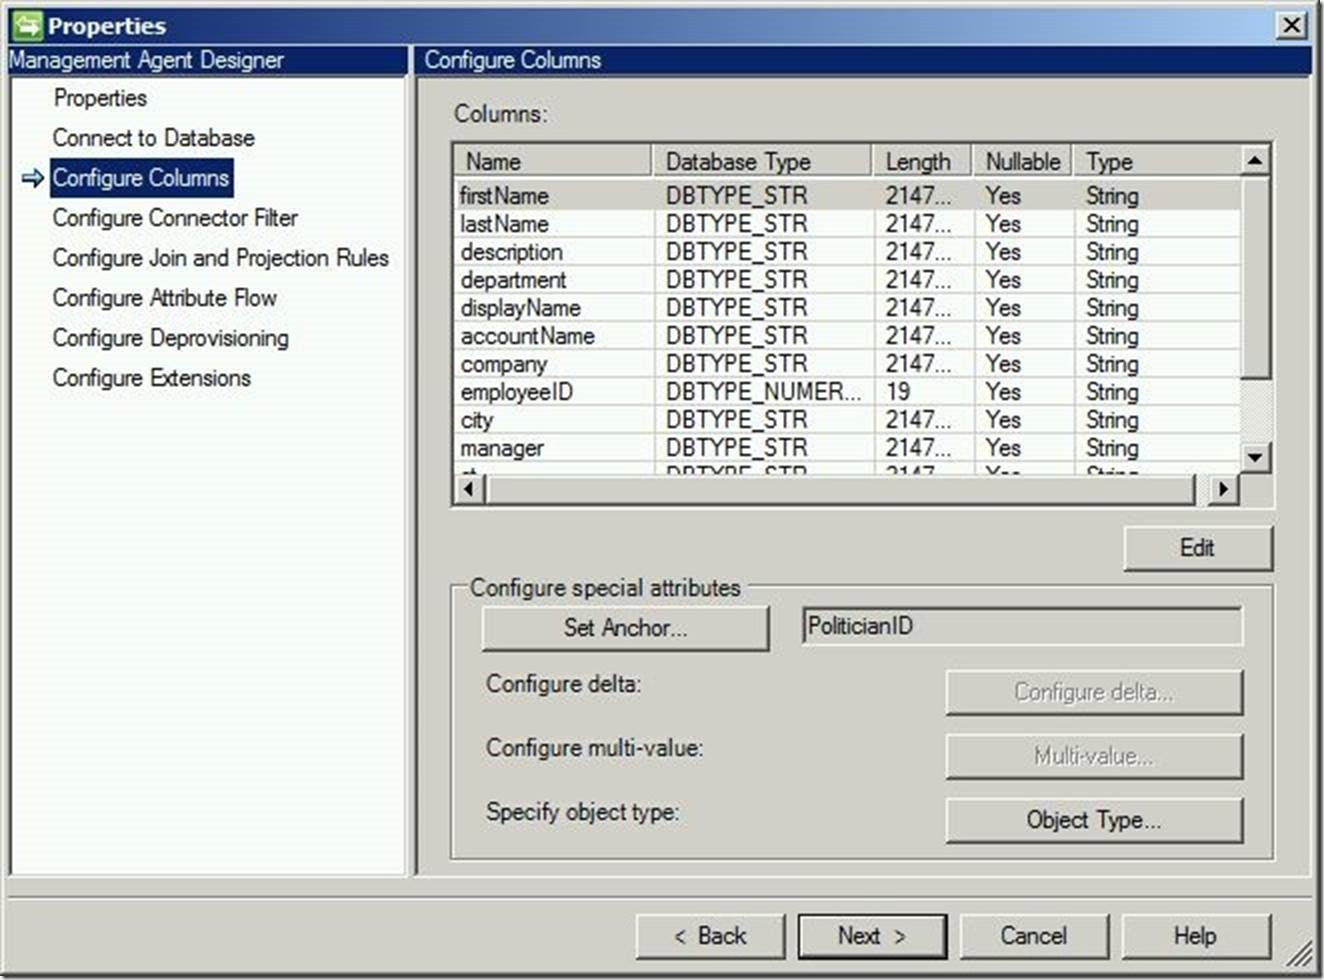Select the company column row
Image resolution: width=1324 pixels, height=980 pixels.
(x=848, y=363)
